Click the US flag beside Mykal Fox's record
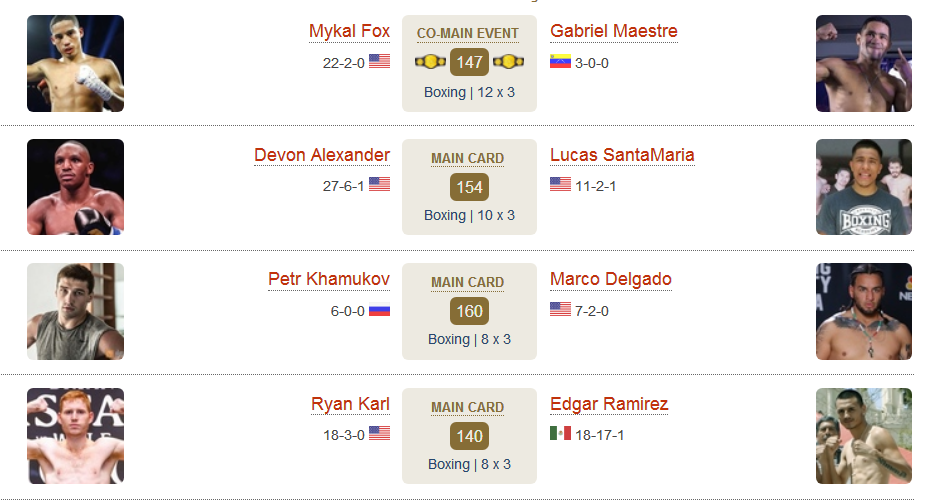Image resolution: width=937 pixels, height=503 pixels. point(379,61)
